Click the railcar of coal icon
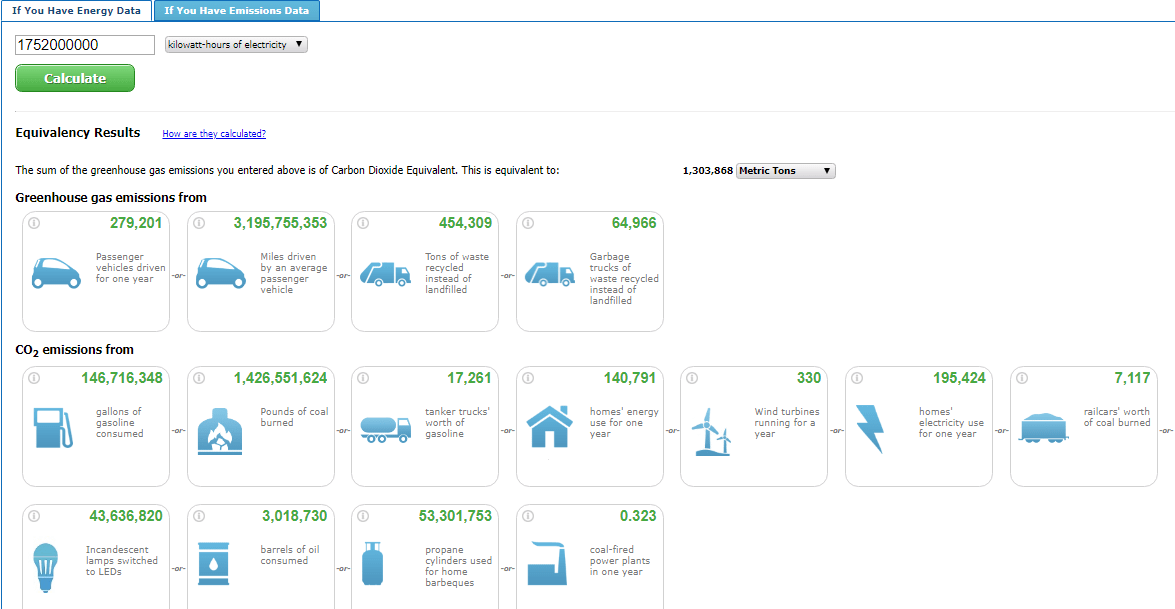 tap(1040, 428)
